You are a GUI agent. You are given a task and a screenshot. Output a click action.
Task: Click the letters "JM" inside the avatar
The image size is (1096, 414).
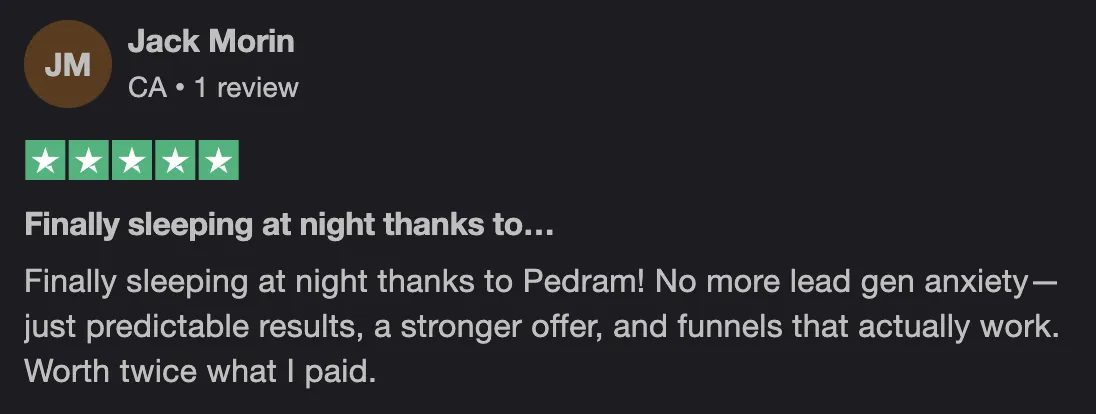[x=68, y=65]
